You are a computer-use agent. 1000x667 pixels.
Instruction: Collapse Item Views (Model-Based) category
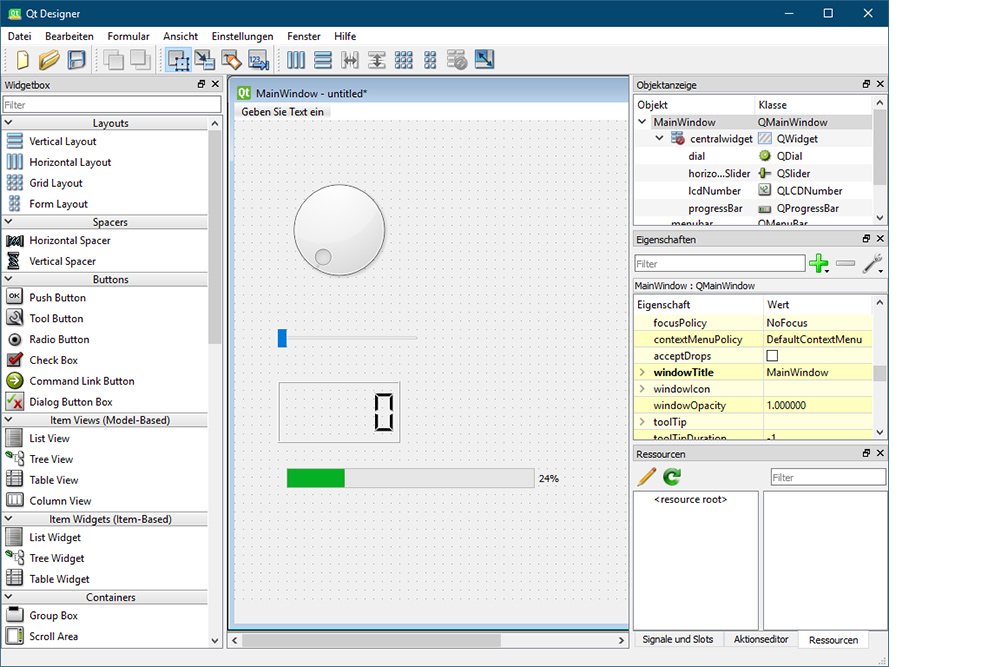coord(9,420)
